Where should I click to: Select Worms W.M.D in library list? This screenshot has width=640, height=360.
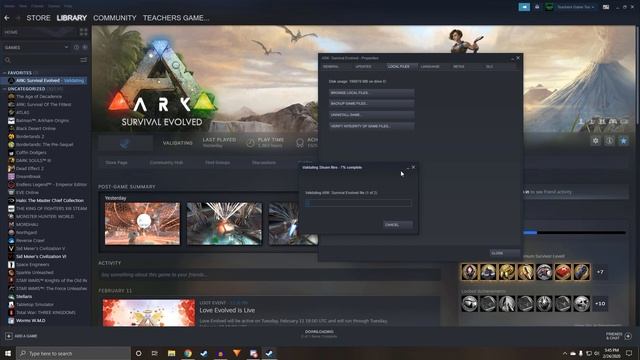(x=31, y=320)
